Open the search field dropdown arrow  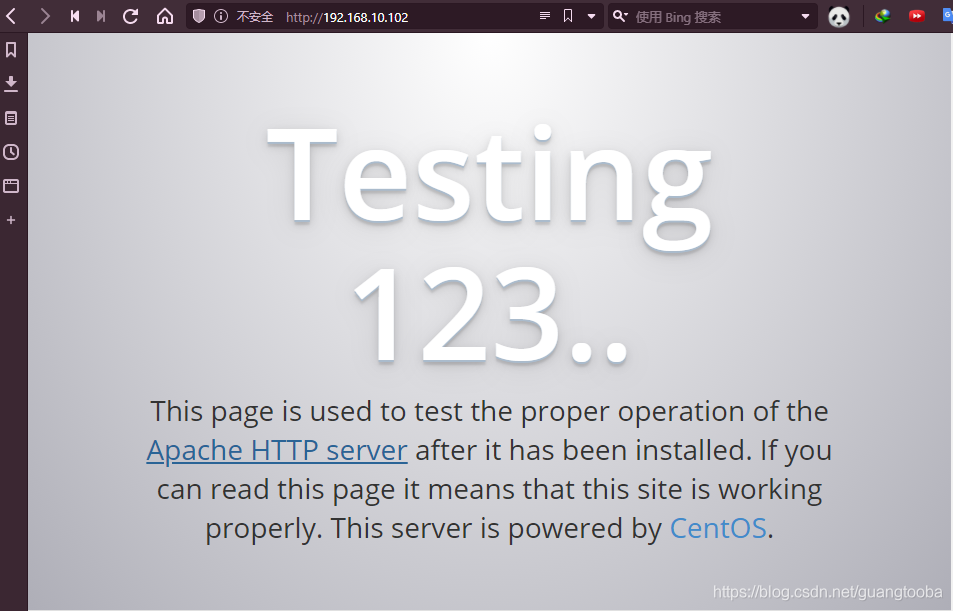(x=805, y=16)
